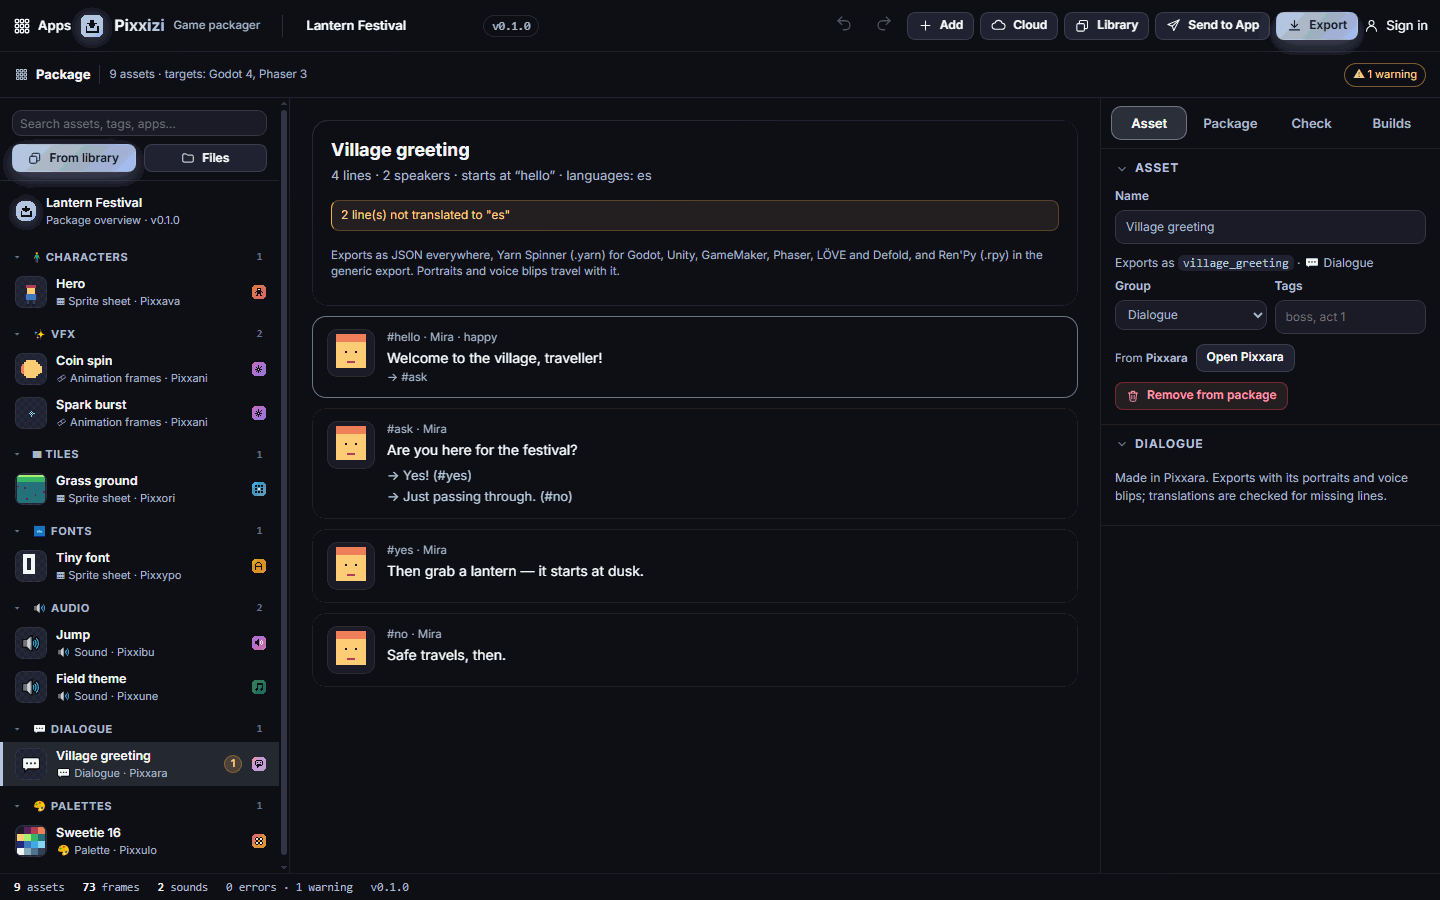
Task: Click the Pixxori badge on Grass ground row
Action: pos(259,489)
